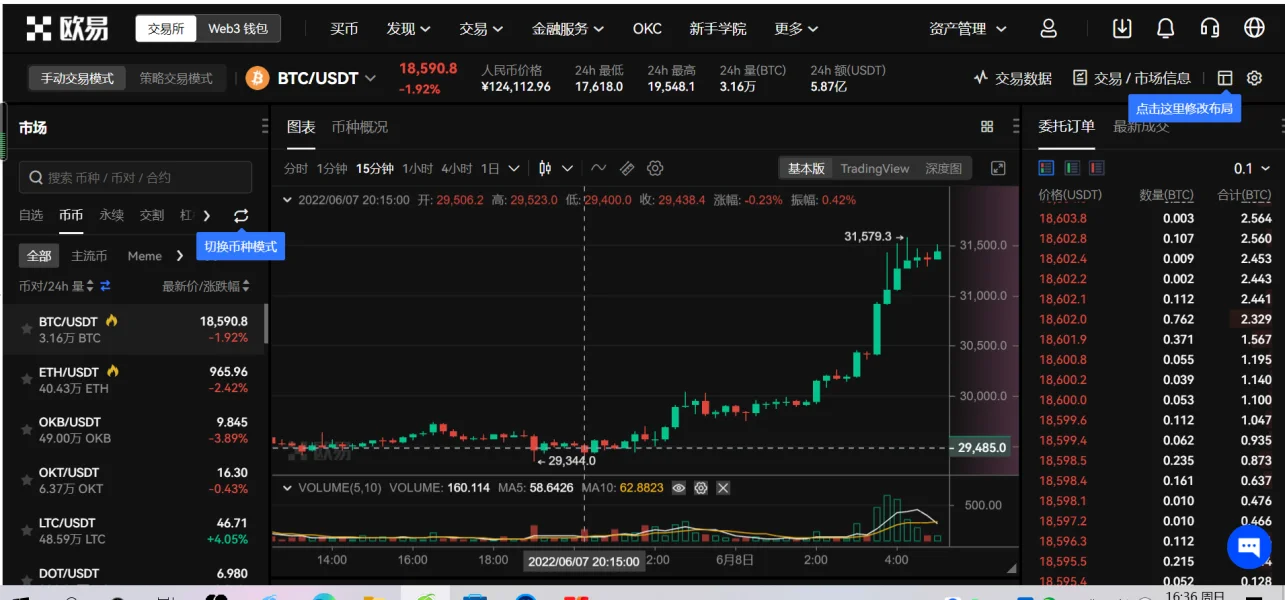The width and height of the screenshot is (1285, 600).
Task: Click the switch coin mode icon
Action: click(x=241, y=215)
